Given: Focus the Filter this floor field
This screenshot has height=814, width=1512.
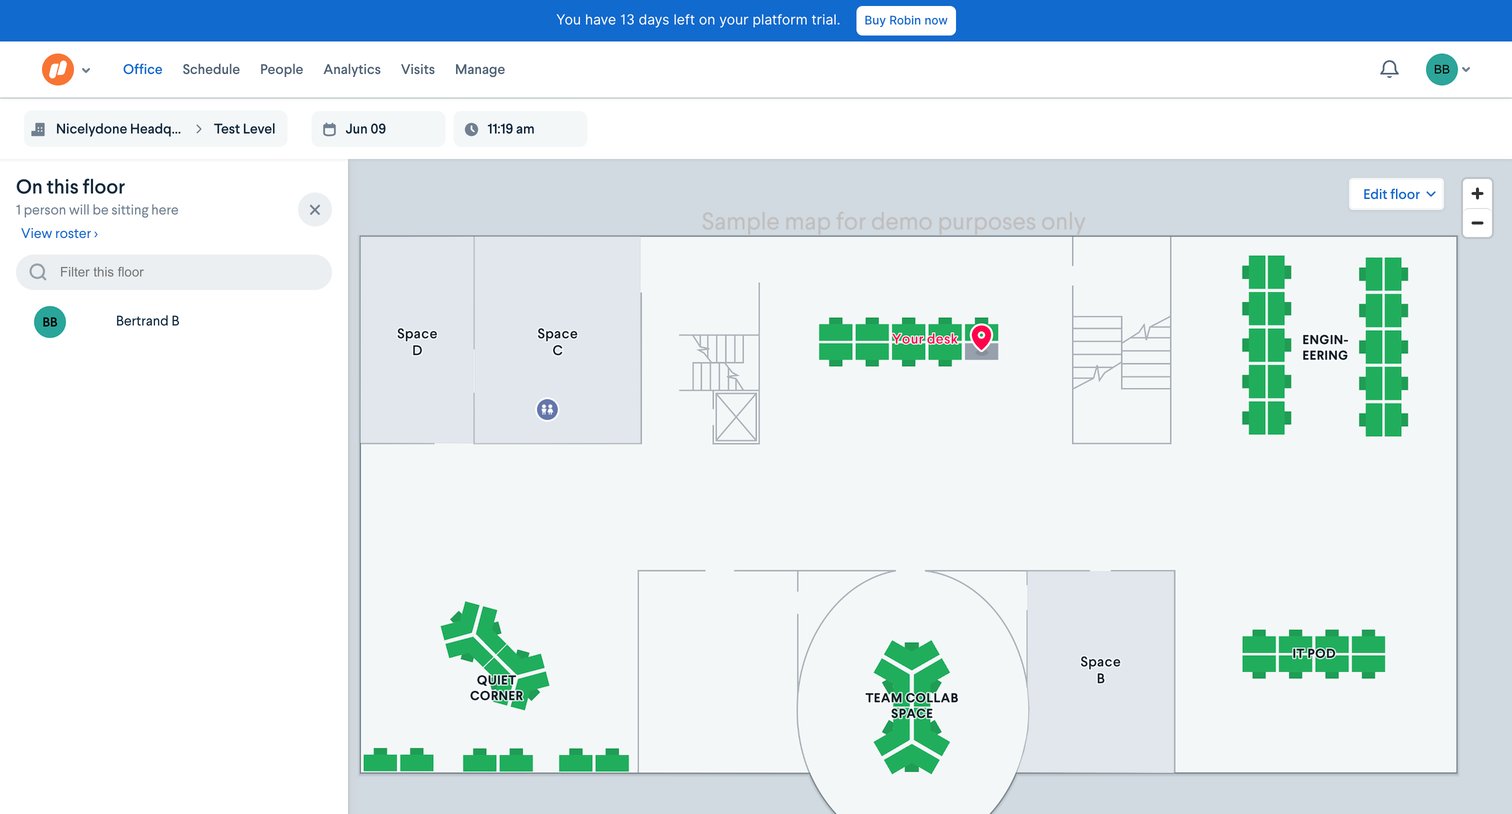Looking at the screenshot, I should [174, 272].
